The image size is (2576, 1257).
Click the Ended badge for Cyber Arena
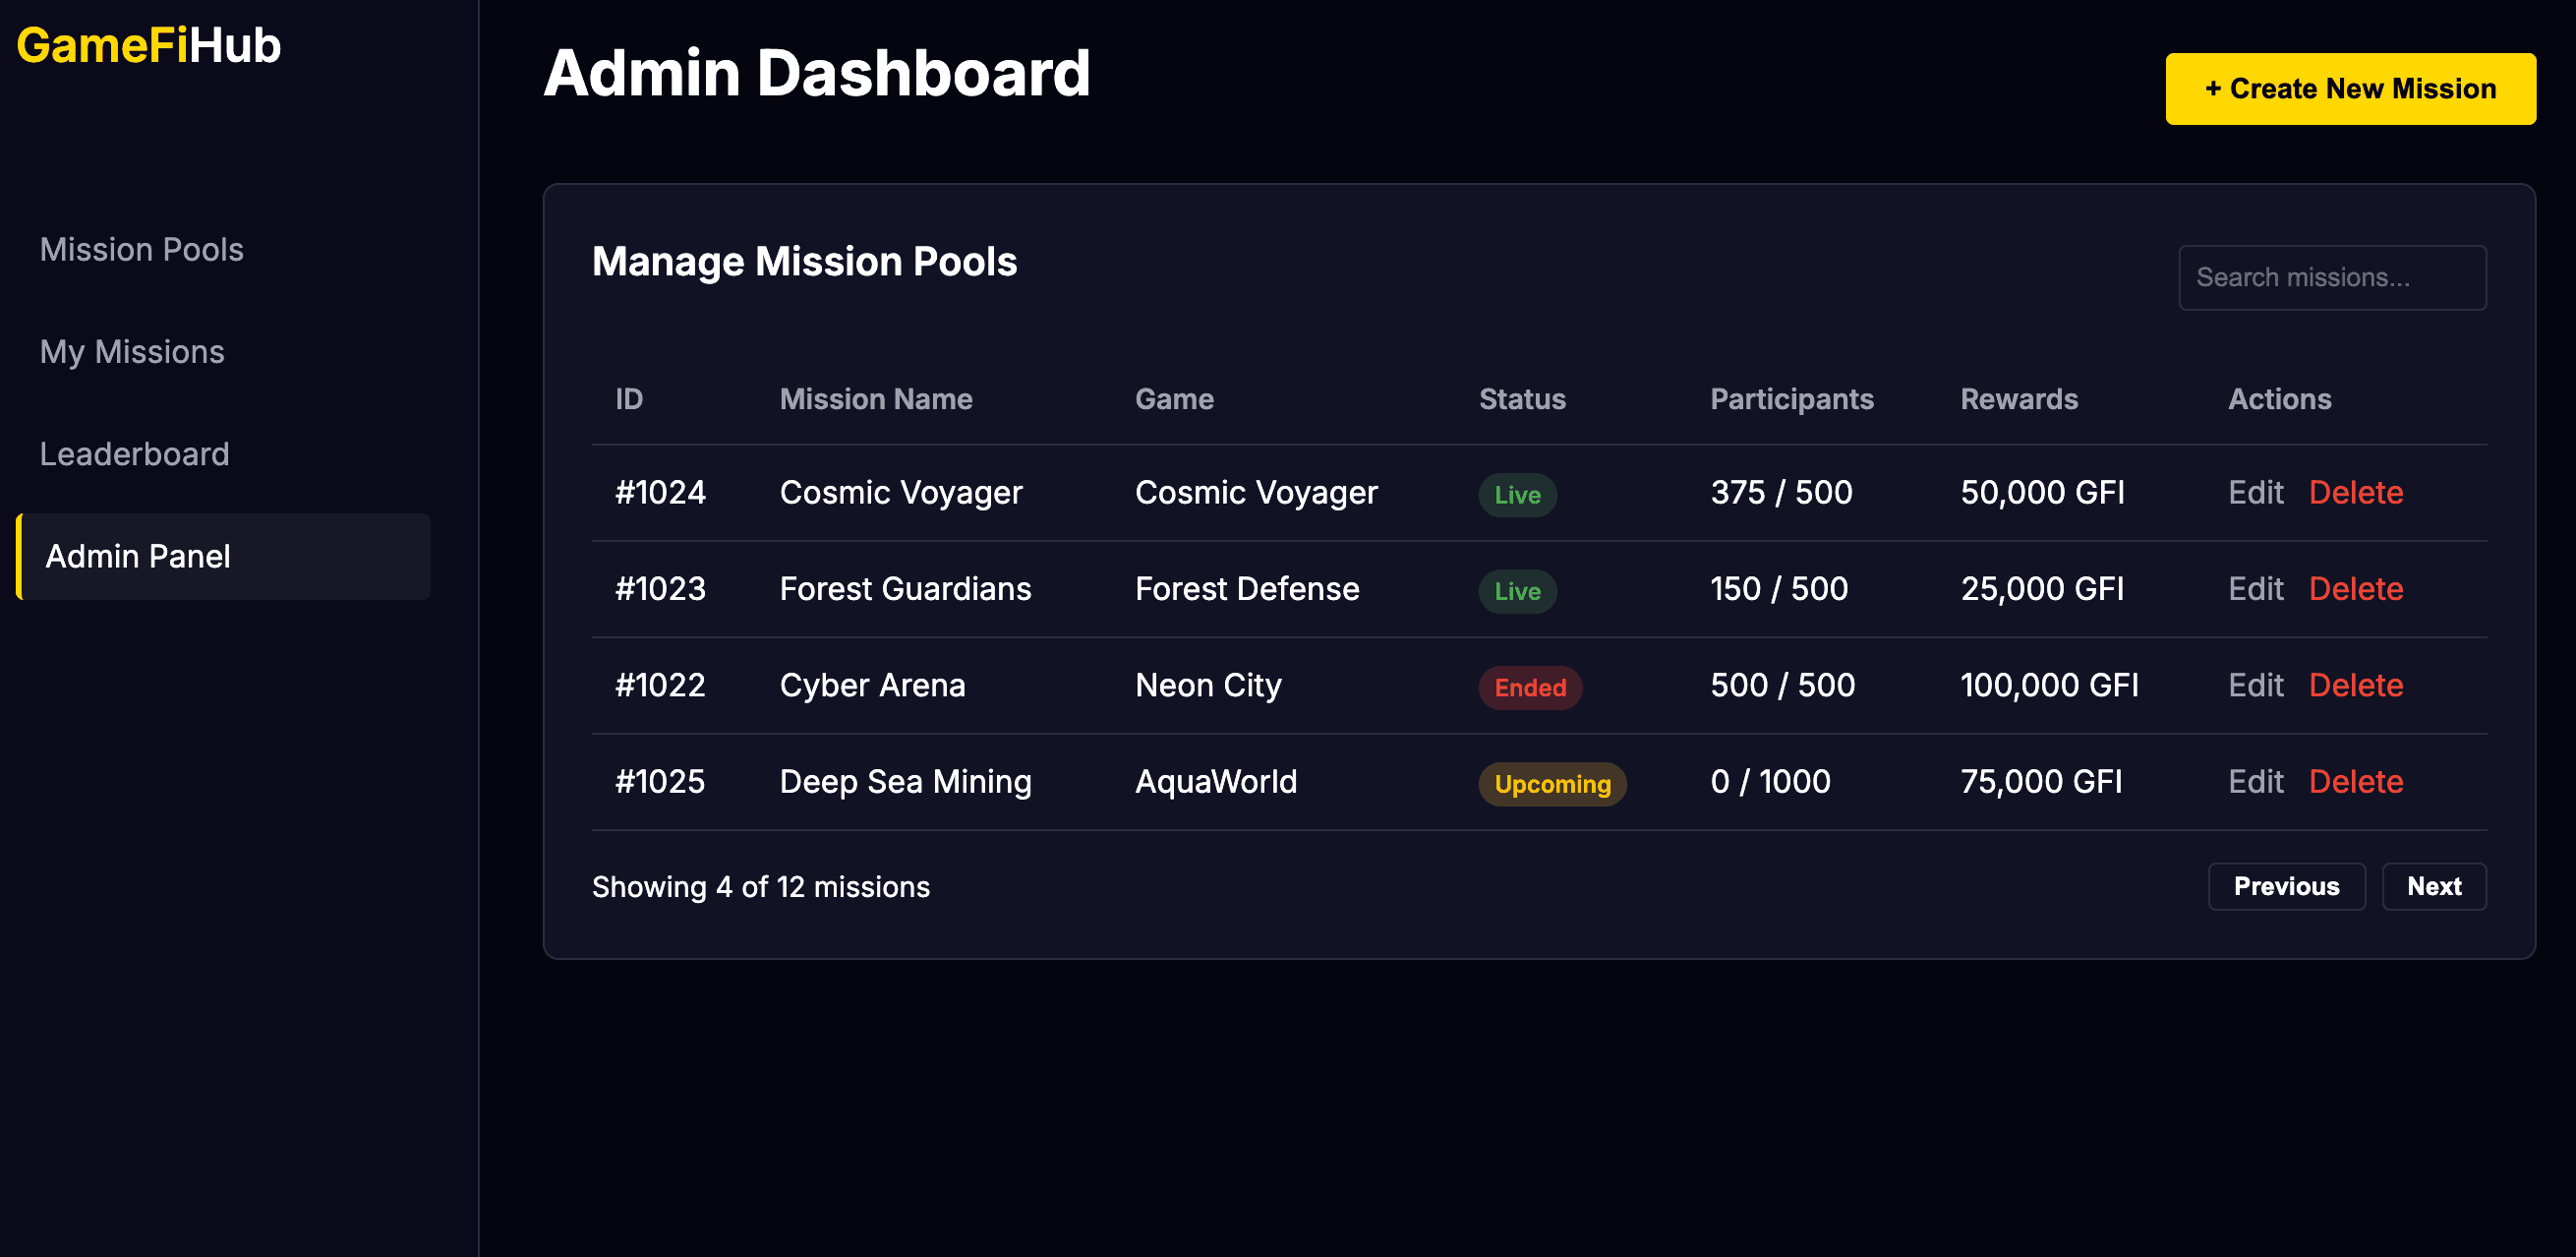(x=1530, y=687)
